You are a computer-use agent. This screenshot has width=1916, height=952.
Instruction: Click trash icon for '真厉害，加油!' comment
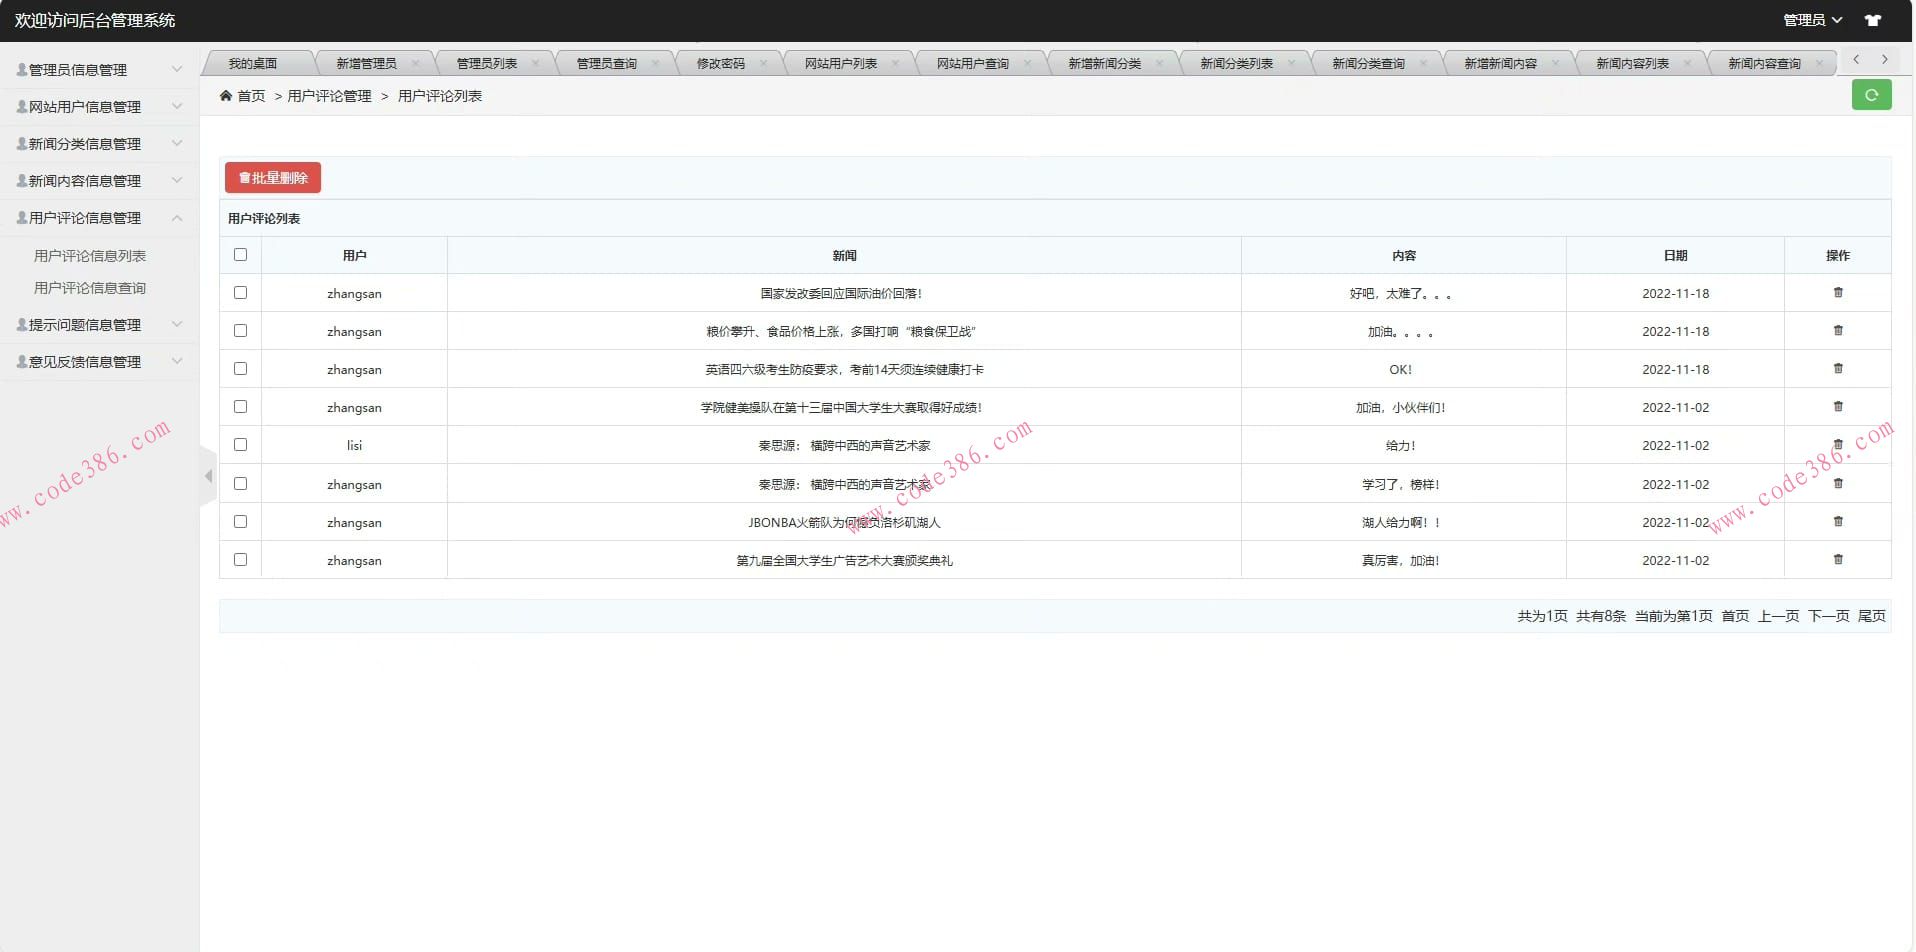(x=1837, y=560)
